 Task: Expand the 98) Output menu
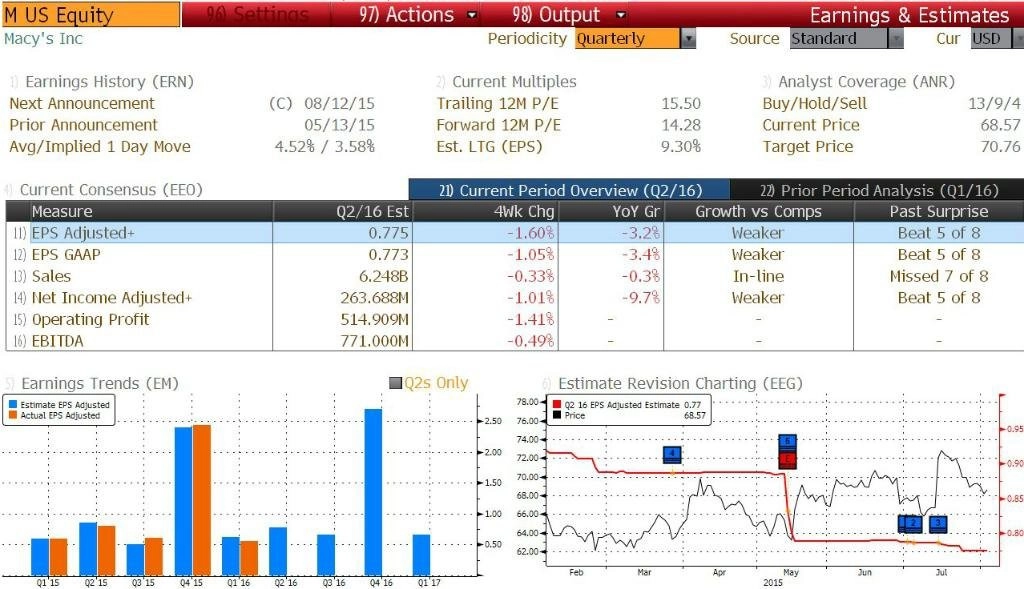click(568, 14)
